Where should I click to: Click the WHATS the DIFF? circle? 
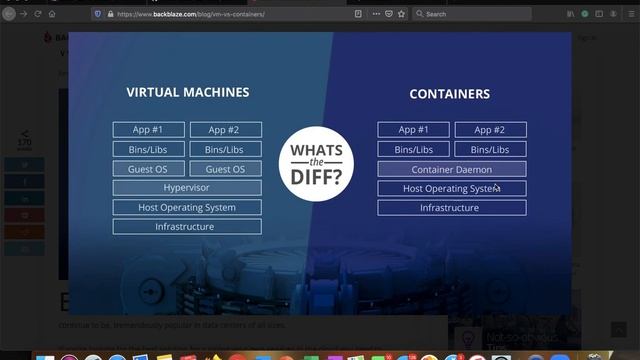click(316, 164)
